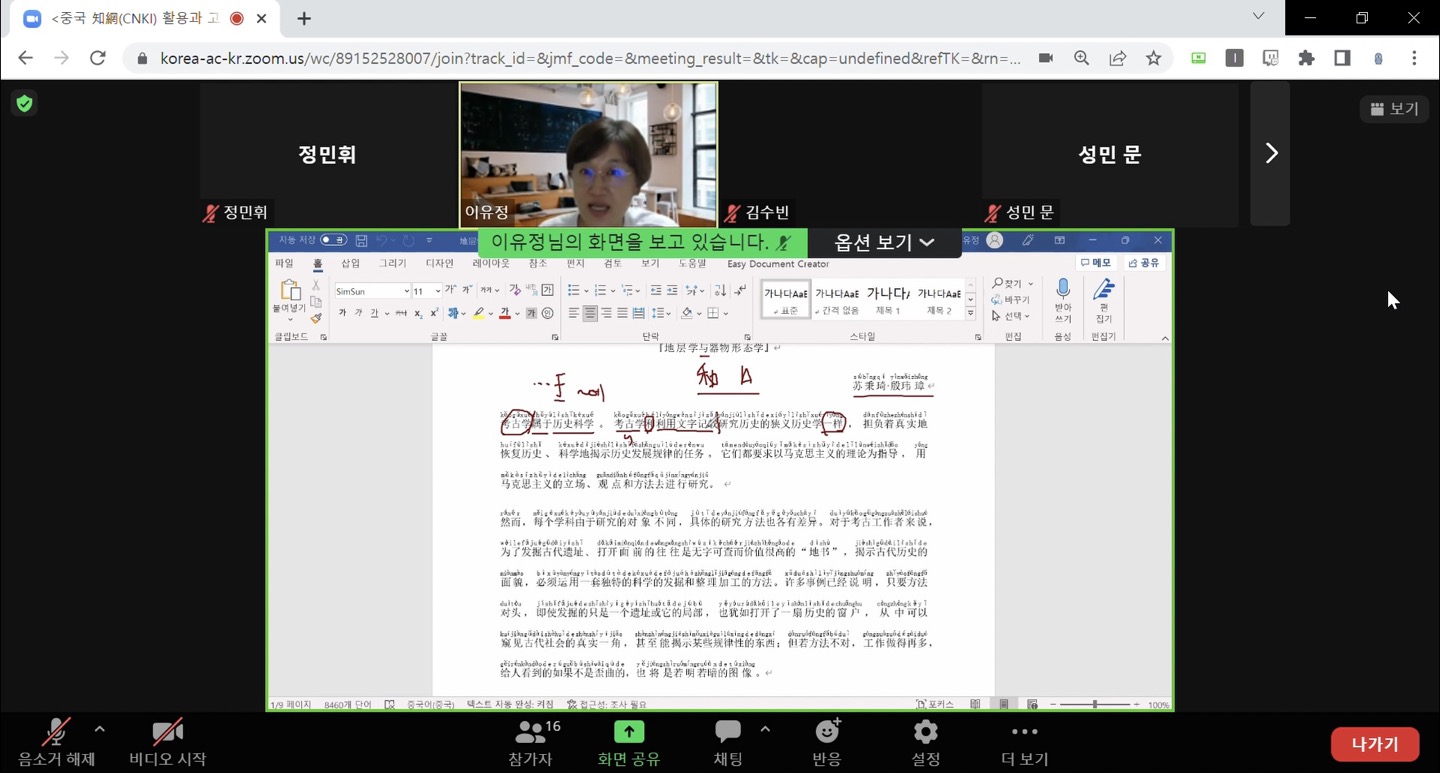Click the 보기 view button
The image size is (1440, 773).
click(x=1394, y=108)
